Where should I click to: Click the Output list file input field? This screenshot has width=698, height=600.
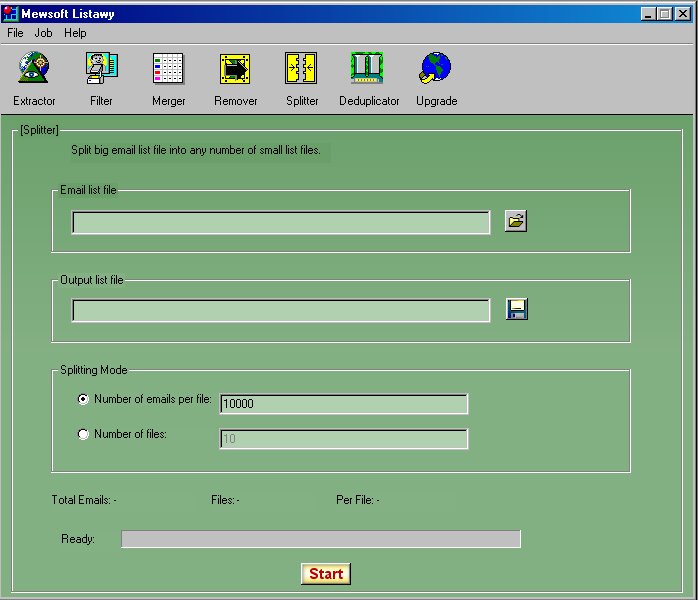coord(281,310)
